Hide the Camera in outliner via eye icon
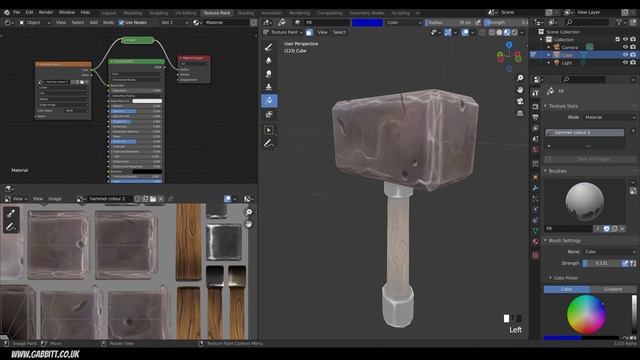 (625, 47)
